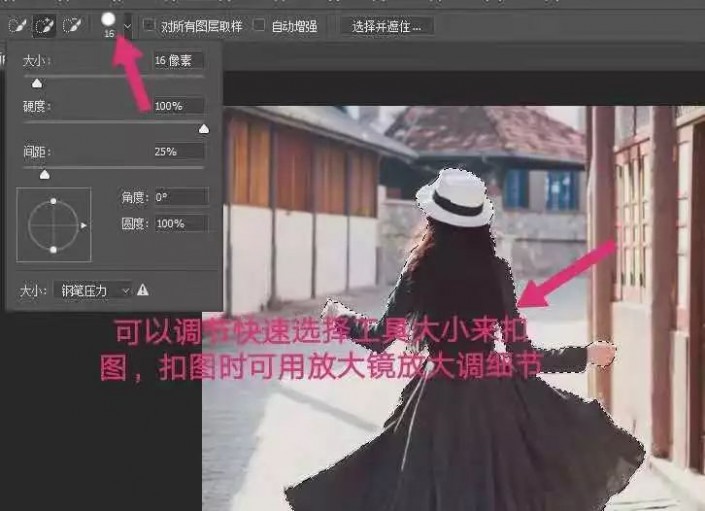Viewport: 705px width, 511px height.
Task: Select the Subtract from selection mode icon
Action: point(72,26)
